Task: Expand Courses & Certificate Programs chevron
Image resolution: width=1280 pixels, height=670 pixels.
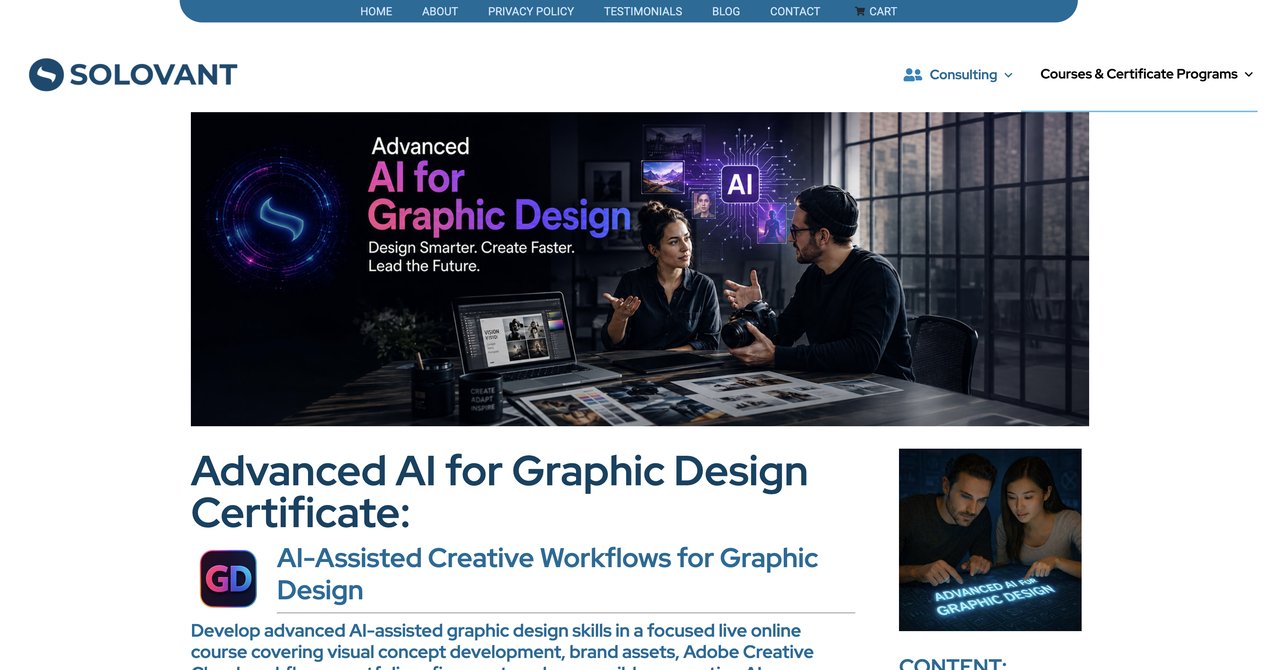Action: [x=1248, y=75]
